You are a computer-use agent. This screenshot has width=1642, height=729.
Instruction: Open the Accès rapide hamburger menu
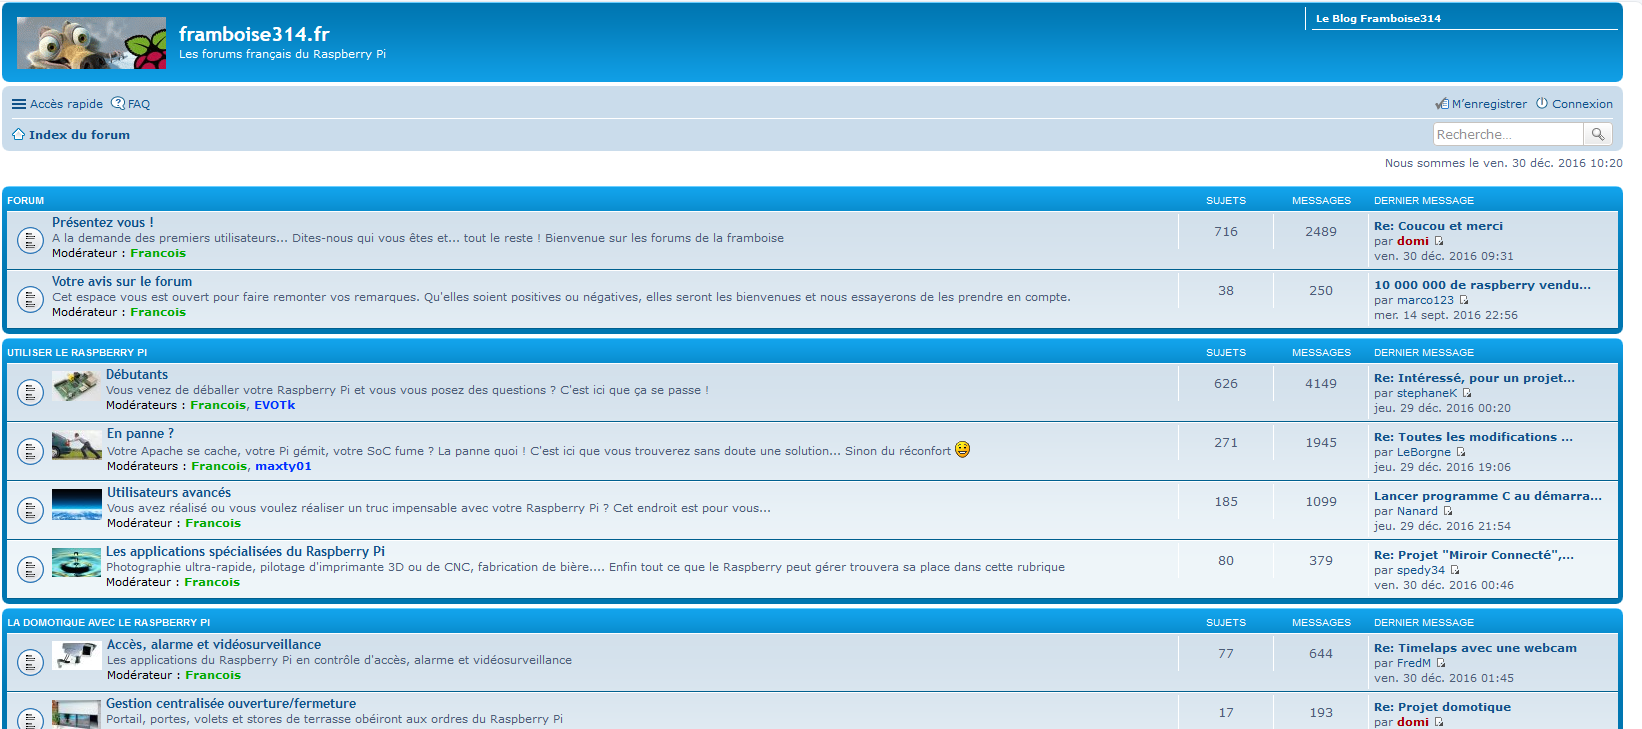tap(57, 104)
